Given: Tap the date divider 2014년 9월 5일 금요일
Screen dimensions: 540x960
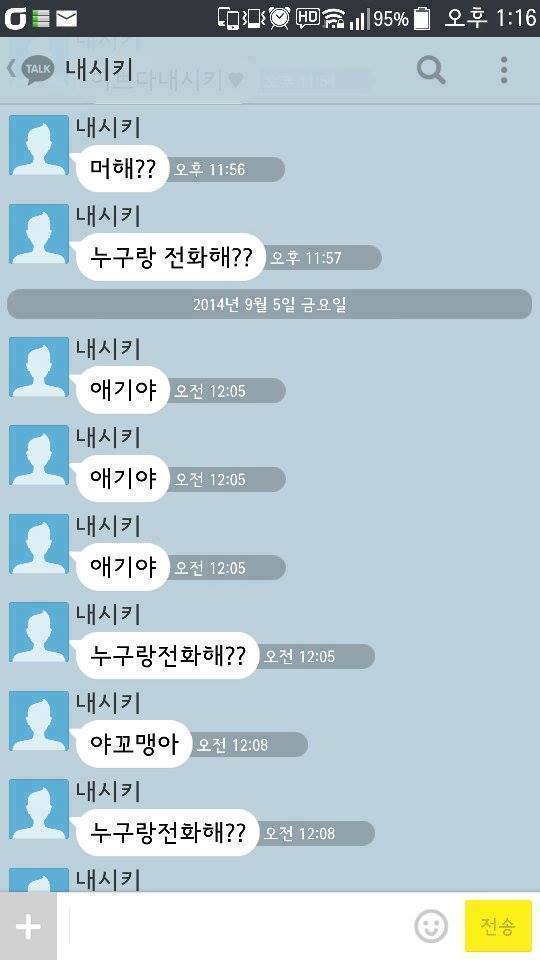Looking at the screenshot, I should pos(269,304).
